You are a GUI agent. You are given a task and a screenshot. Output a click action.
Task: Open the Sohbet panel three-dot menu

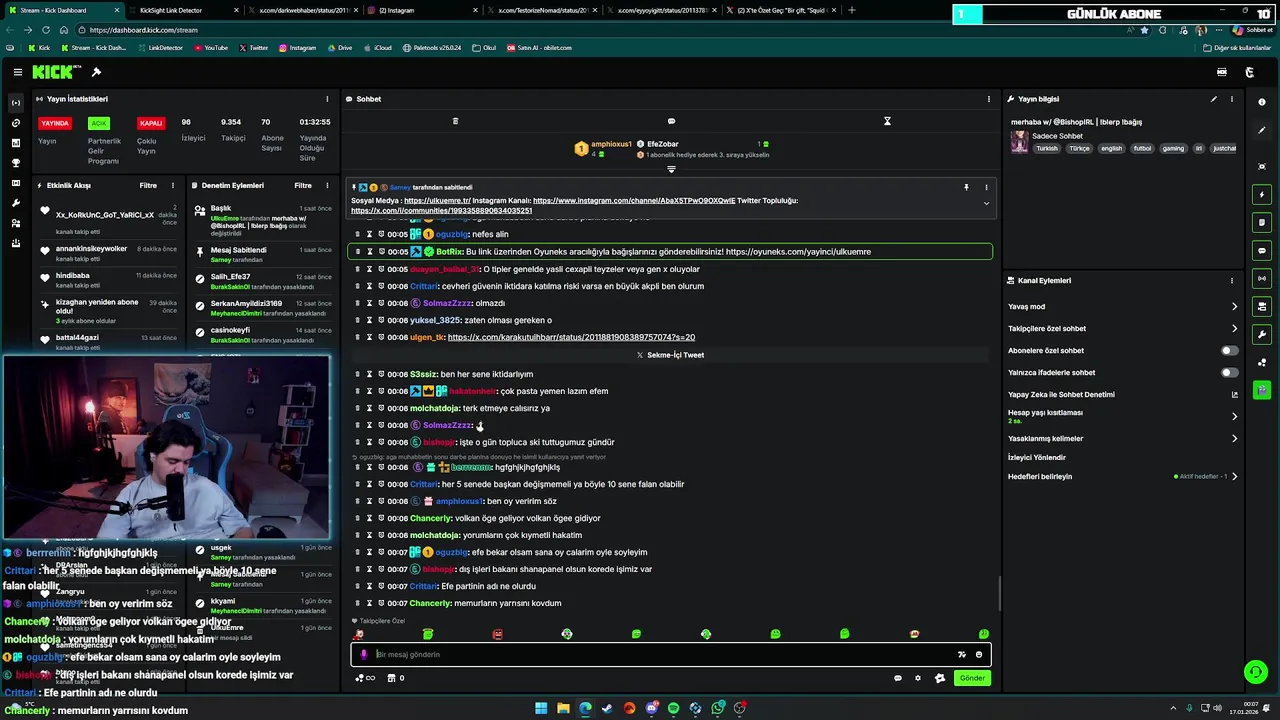[989, 99]
